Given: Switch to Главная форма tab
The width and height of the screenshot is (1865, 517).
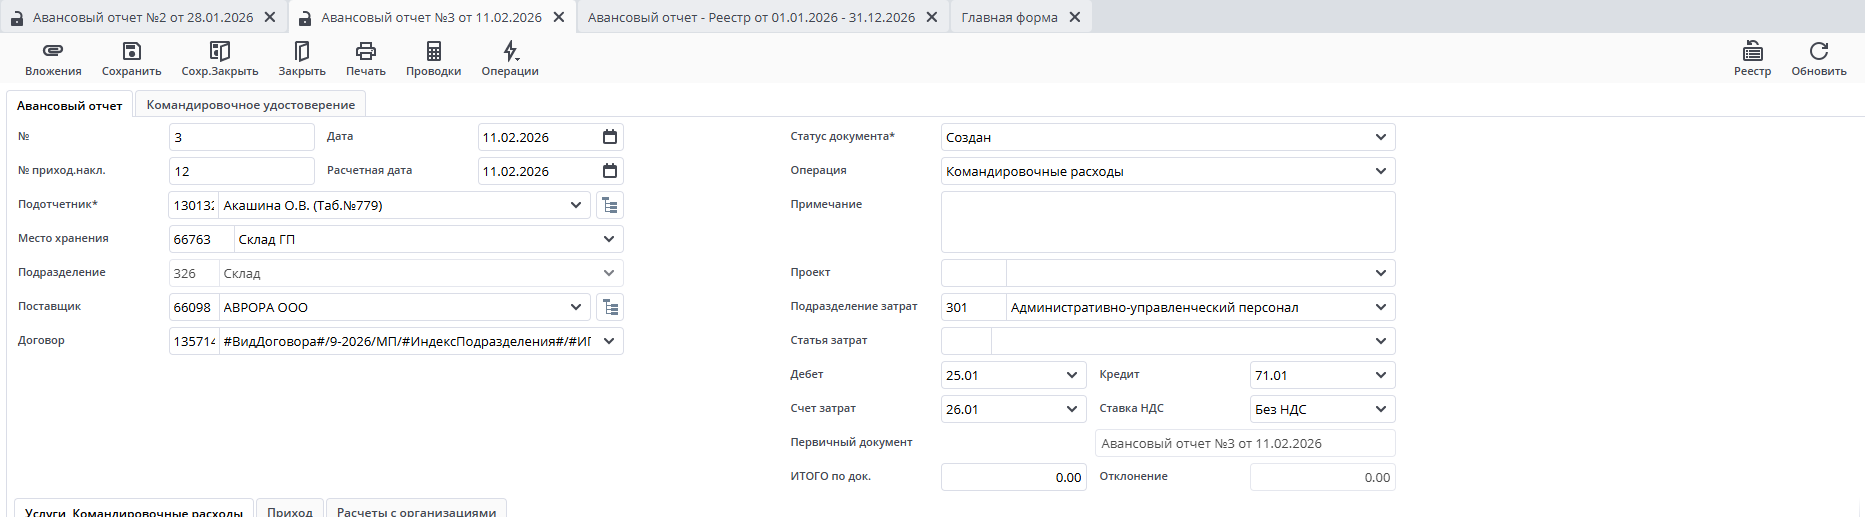Looking at the screenshot, I should tap(1009, 17).
